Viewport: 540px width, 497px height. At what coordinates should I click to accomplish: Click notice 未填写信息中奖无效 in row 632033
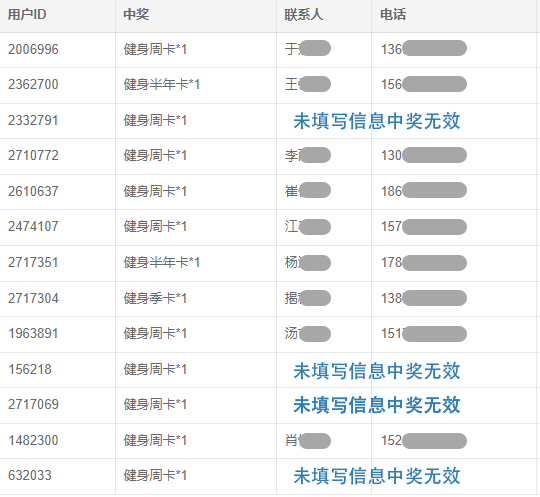377,476
